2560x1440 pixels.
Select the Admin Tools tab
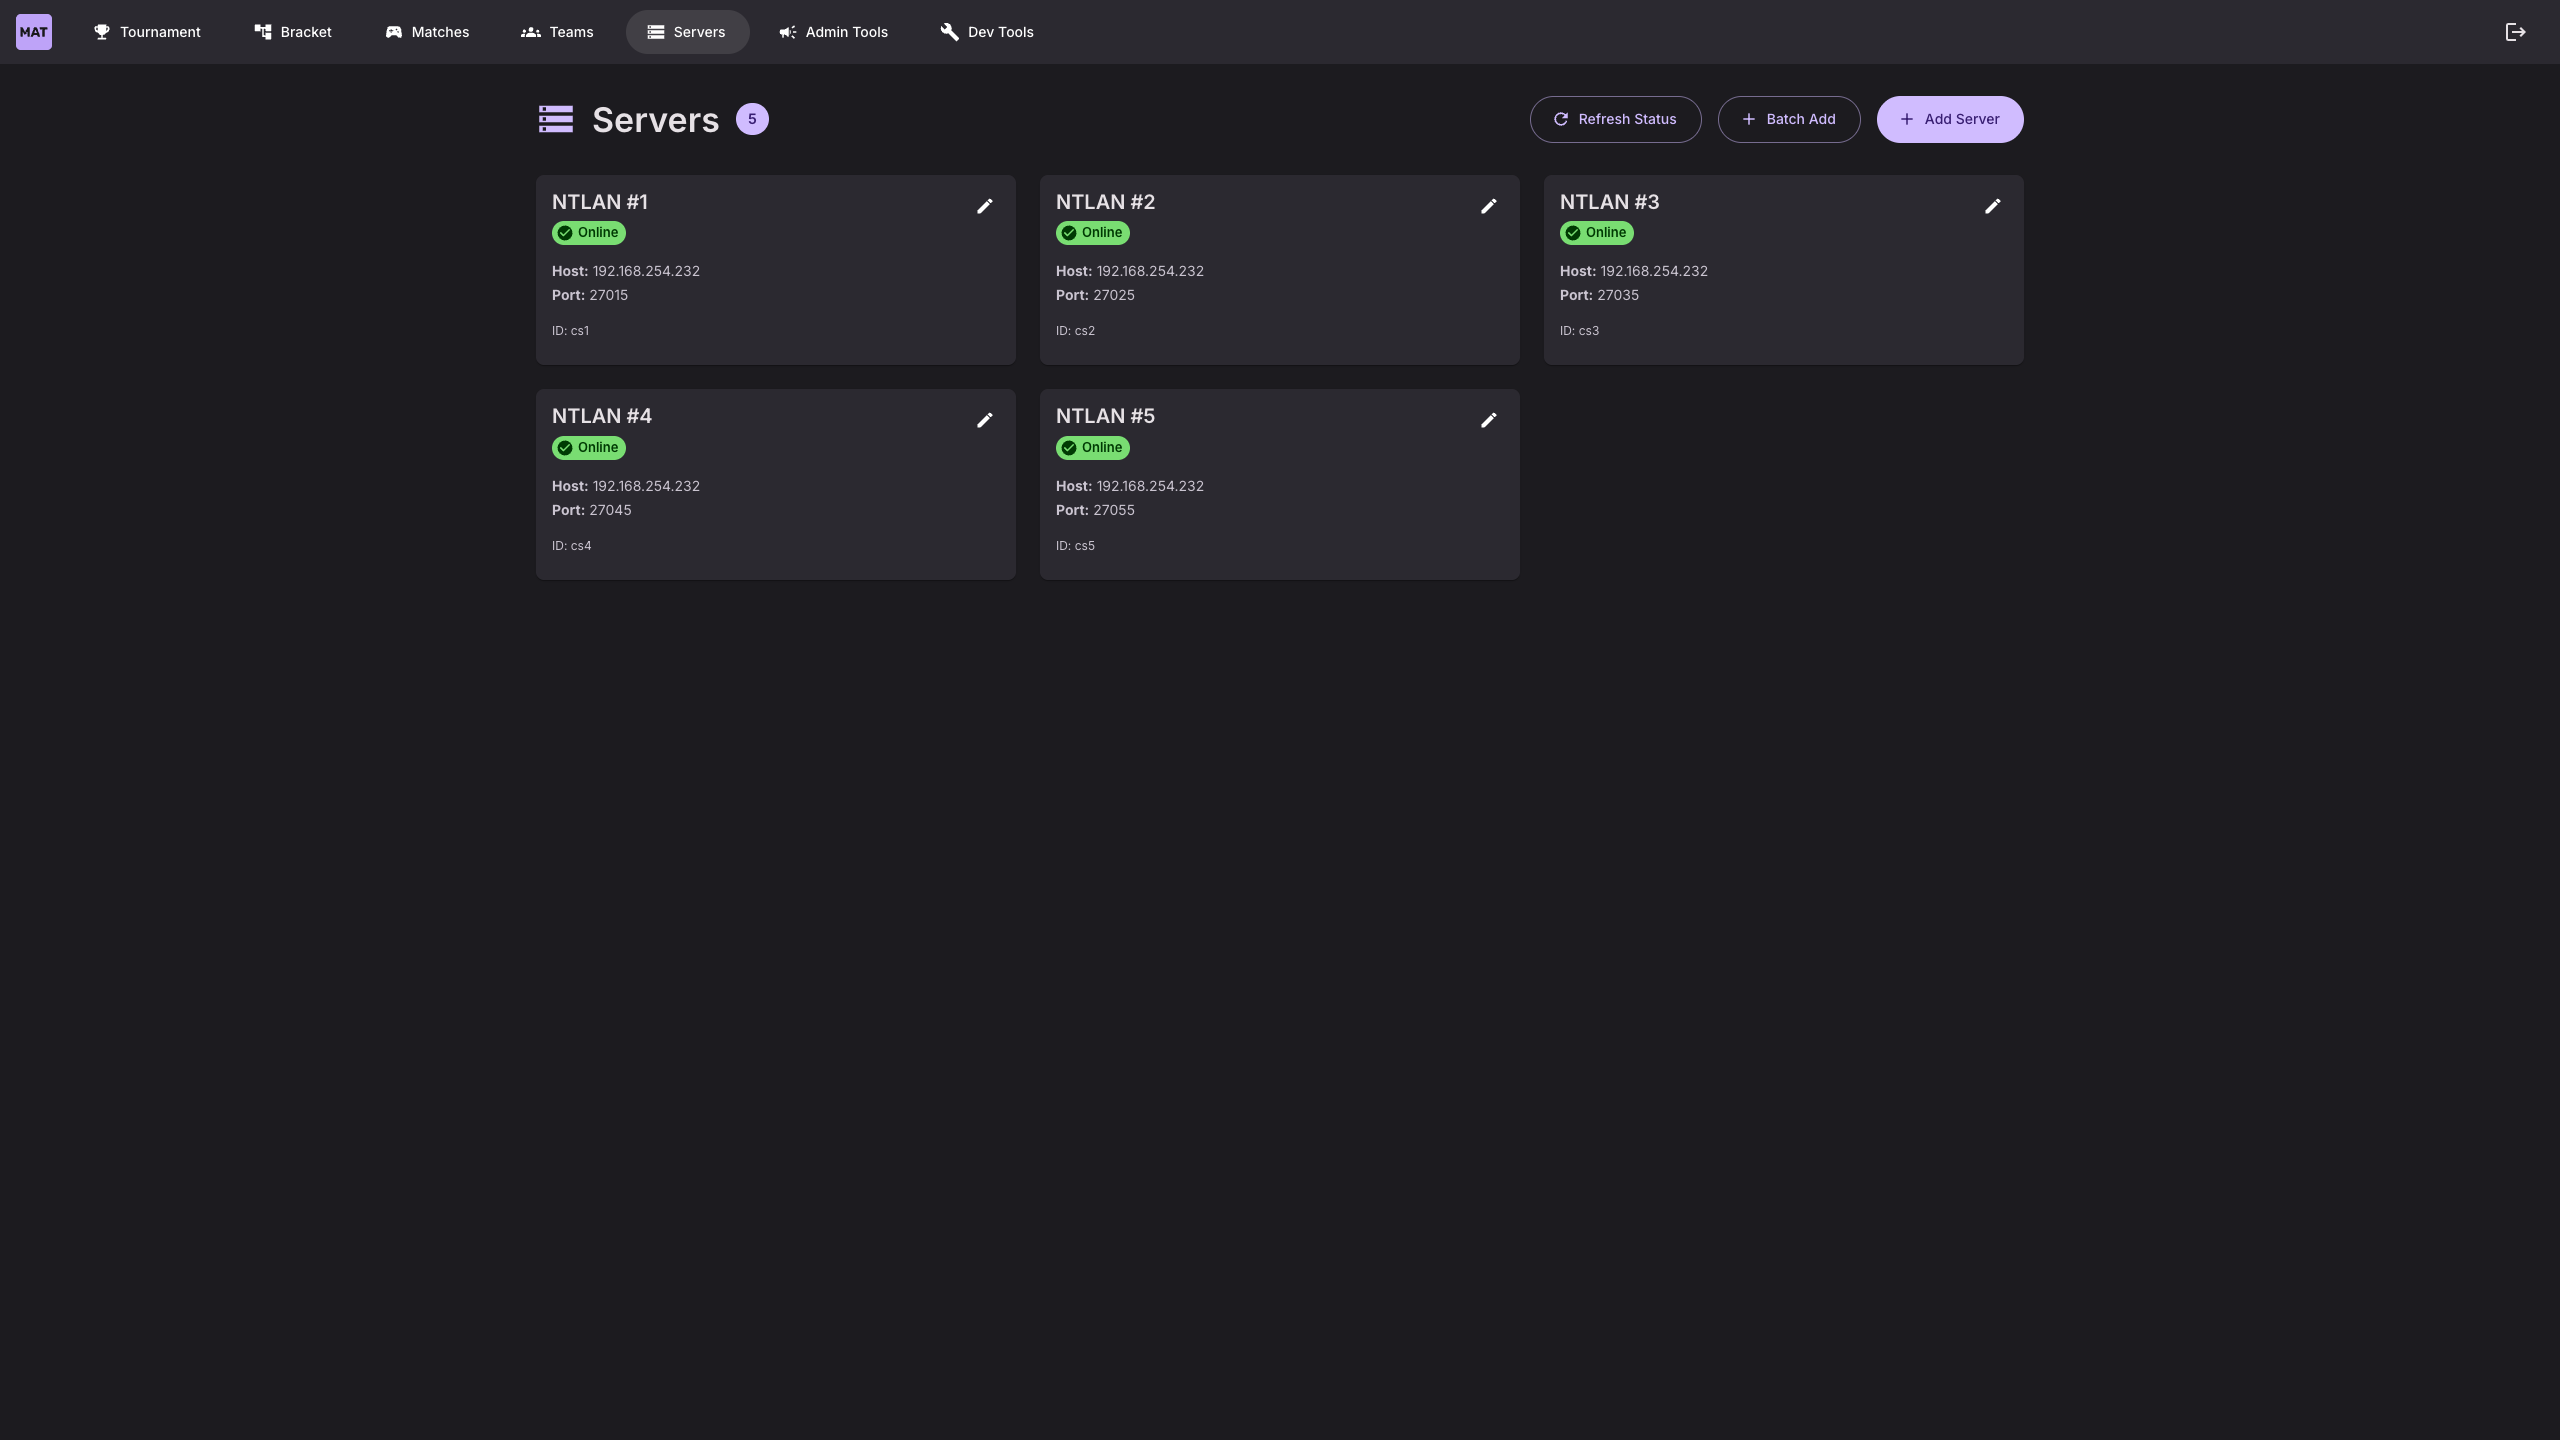pos(833,32)
